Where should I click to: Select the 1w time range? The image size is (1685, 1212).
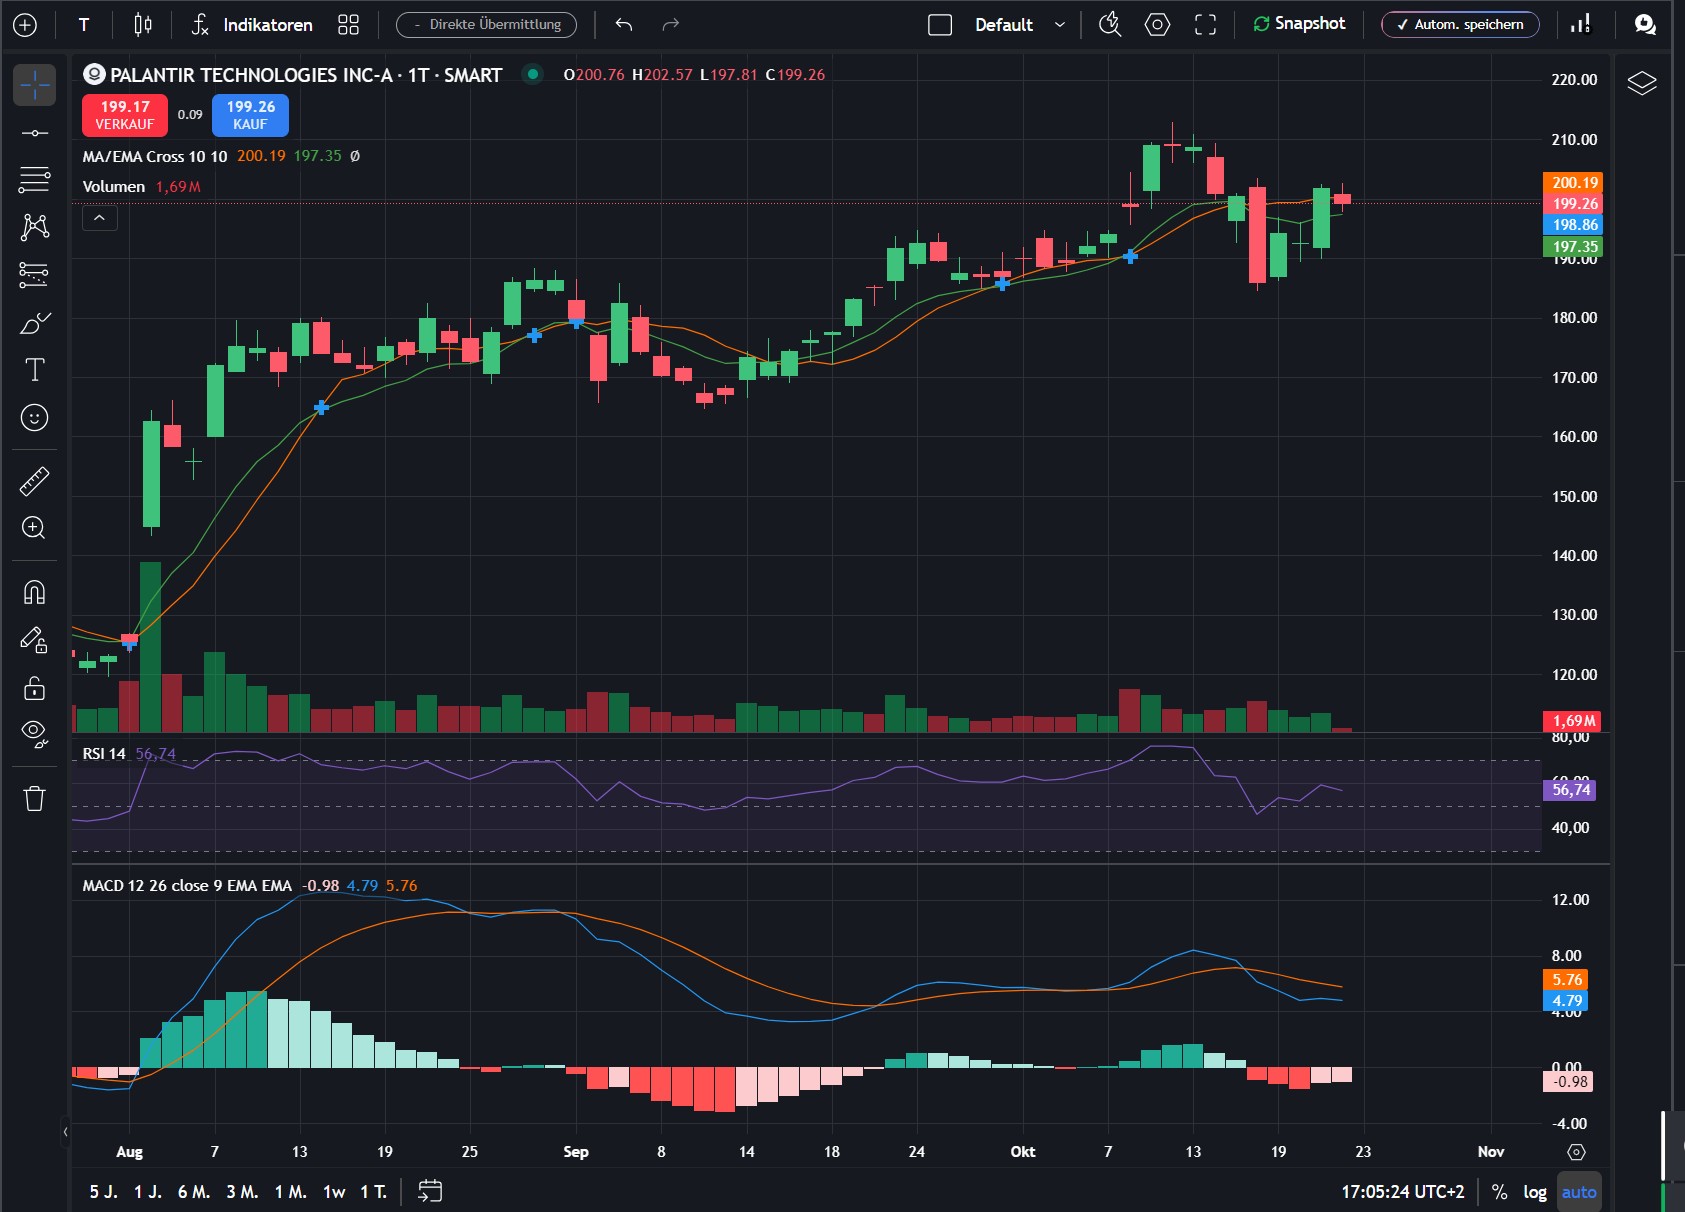tap(334, 1192)
